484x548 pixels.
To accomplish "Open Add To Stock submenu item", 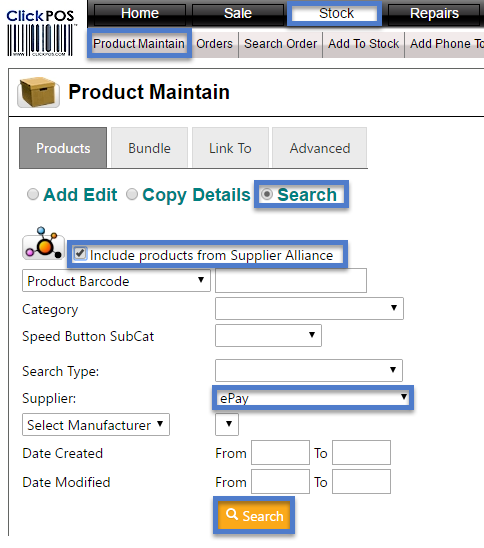I will [363, 44].
